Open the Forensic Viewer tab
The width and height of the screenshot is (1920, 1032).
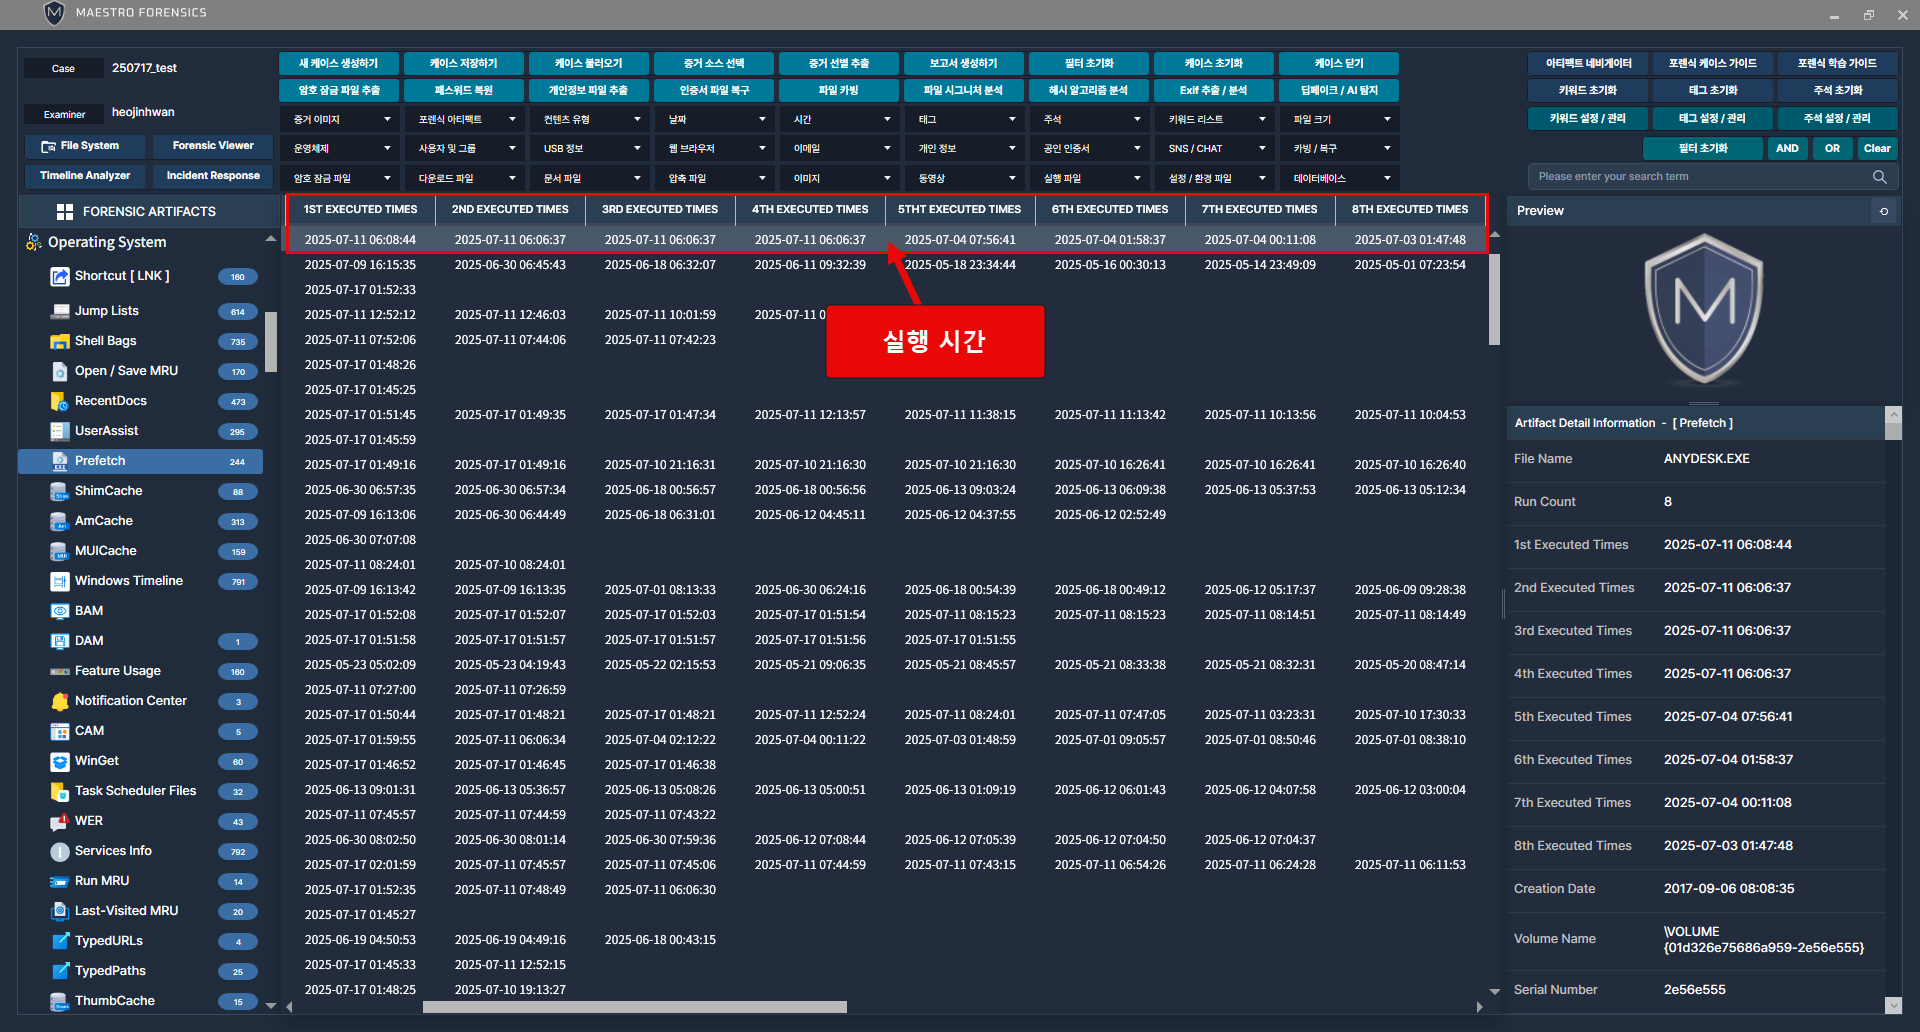click(x=213, y=146)
